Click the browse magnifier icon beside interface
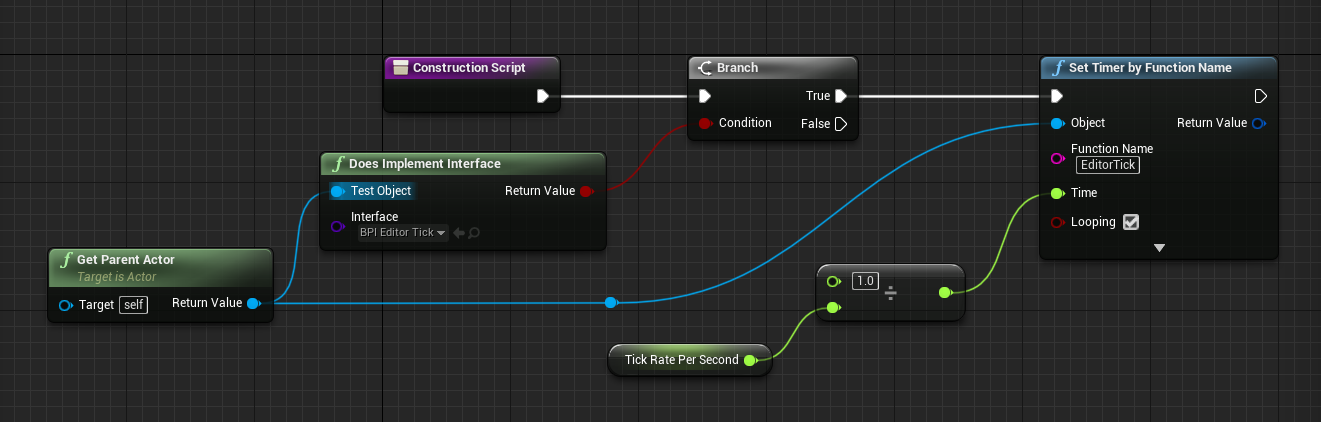Viewport: 1321px width, 422px height. 474,232
